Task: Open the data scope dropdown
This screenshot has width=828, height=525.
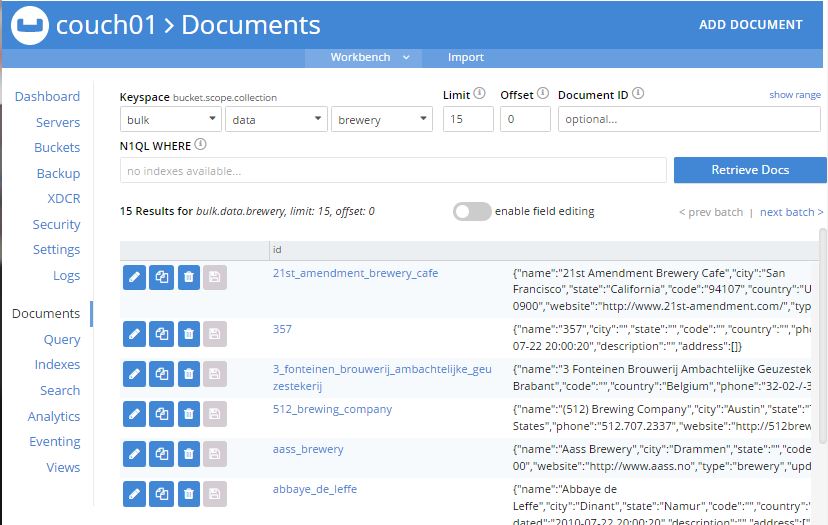Action: [x=276, y=119]
